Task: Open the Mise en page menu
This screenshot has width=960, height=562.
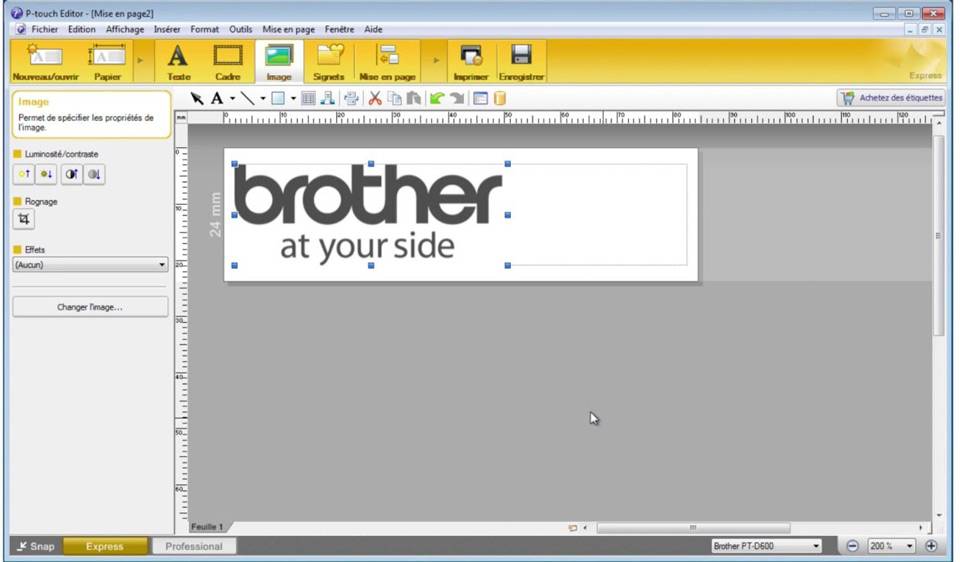Action: [x=288, y=29]
